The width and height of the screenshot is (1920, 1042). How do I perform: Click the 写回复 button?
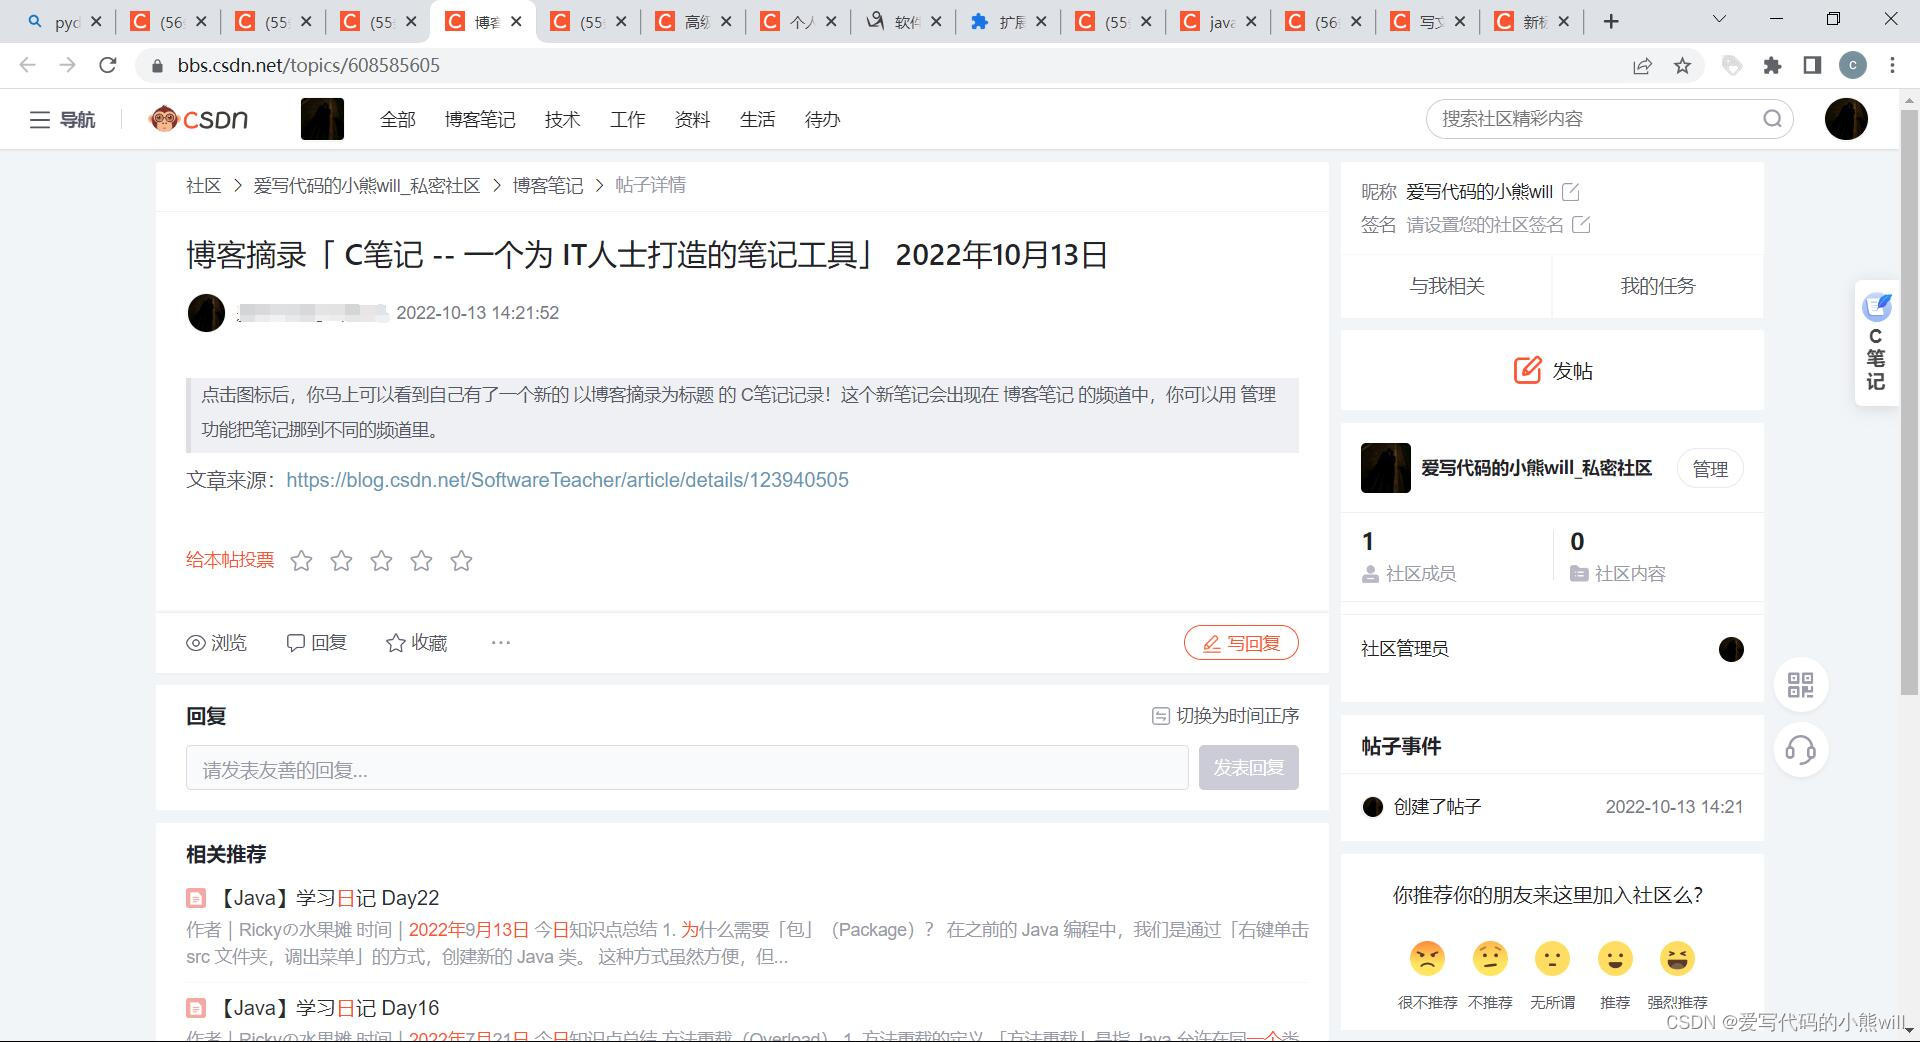(x=1241, y=643)
